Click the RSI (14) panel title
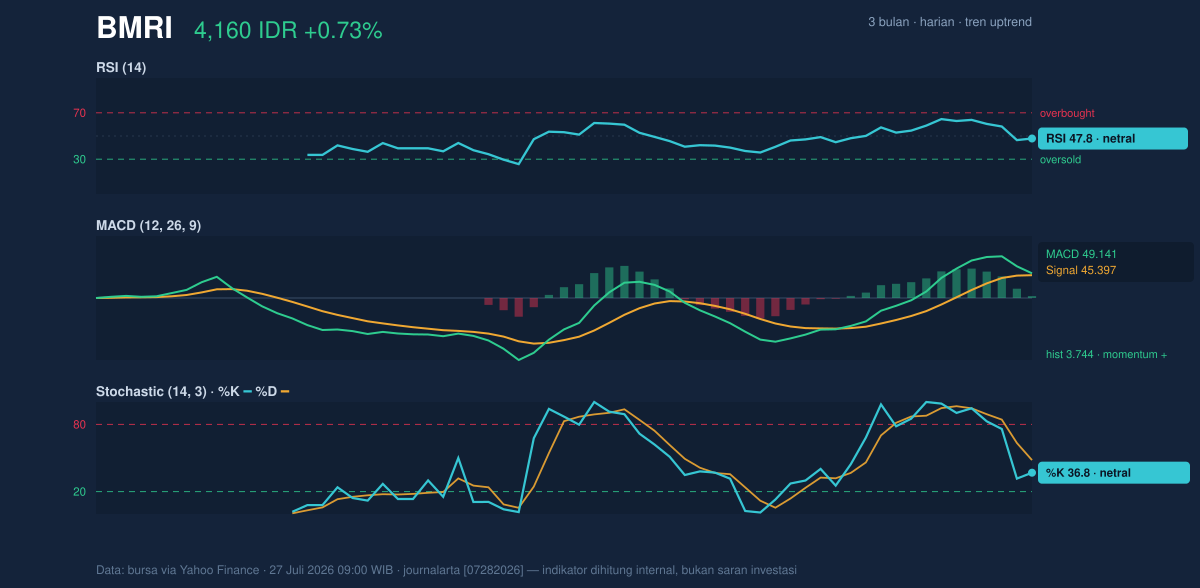Viewport: 1200px width, 588px height. 121,67
